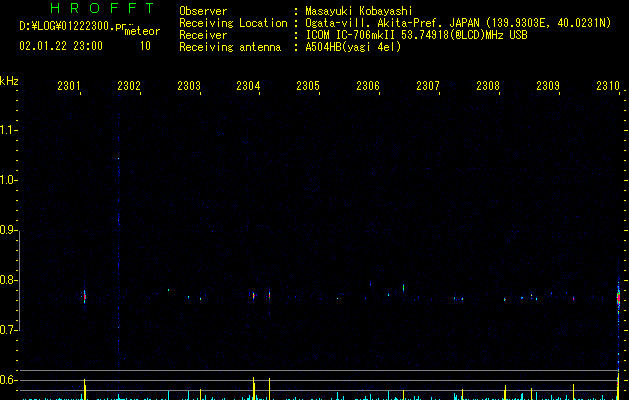Click the ICOM IC-706mkII receiver text

coord(416,35)
